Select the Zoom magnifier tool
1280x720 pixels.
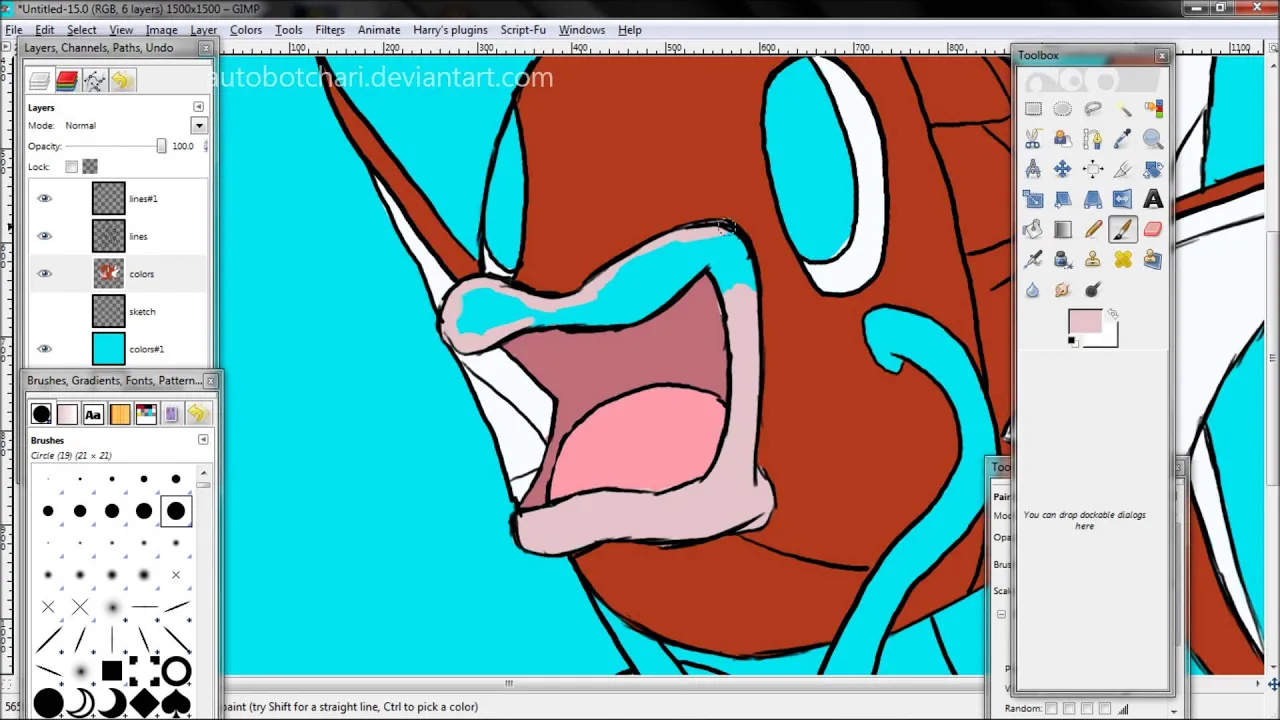pos(1153,139)
